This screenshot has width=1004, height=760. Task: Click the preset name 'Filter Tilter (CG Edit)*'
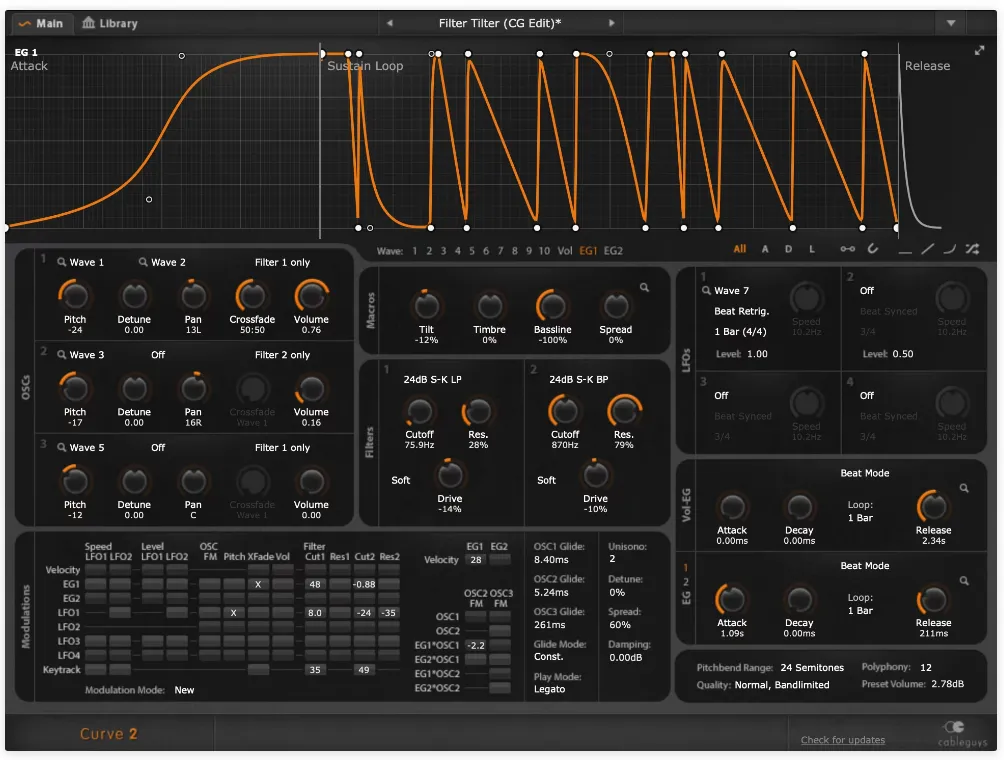tap(499, 23)
